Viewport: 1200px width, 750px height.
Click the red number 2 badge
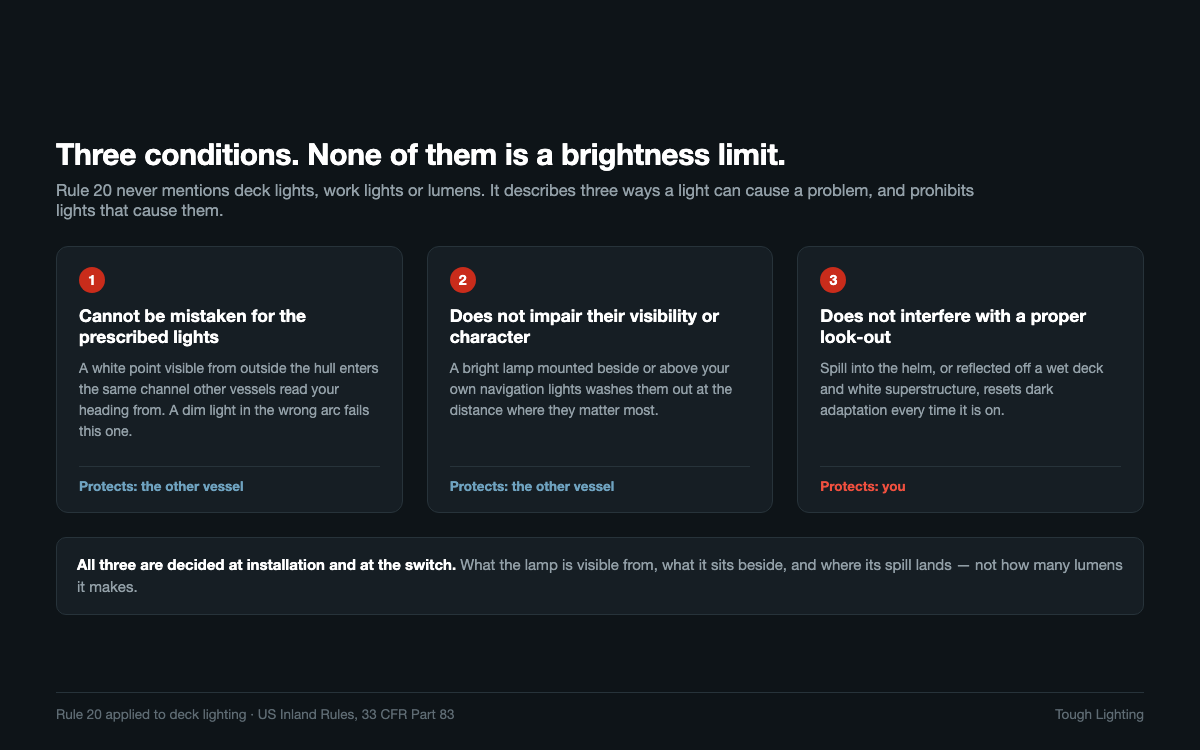pyautogui.click(x=462, y=280)
